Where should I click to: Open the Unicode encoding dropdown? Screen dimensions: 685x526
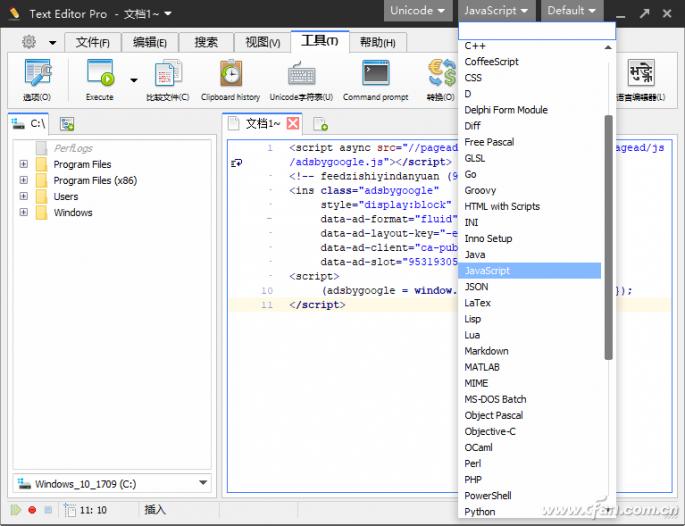pyautogui.click(x=418, y=11)
